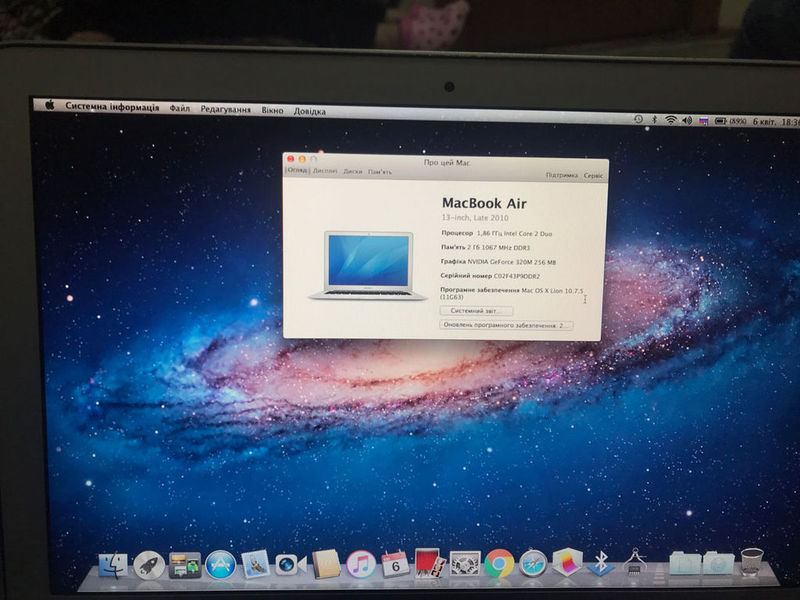The height and width of the screenshot is (600, 800).
Task: Click the MacBook Air heading text
Action: 484,203
